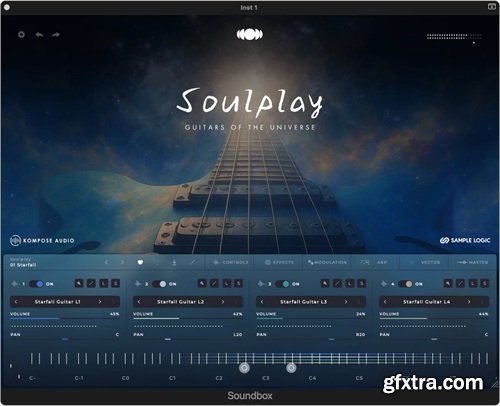Click layer 3 wrench icon

pyautogui.click(x=325, y=283)
